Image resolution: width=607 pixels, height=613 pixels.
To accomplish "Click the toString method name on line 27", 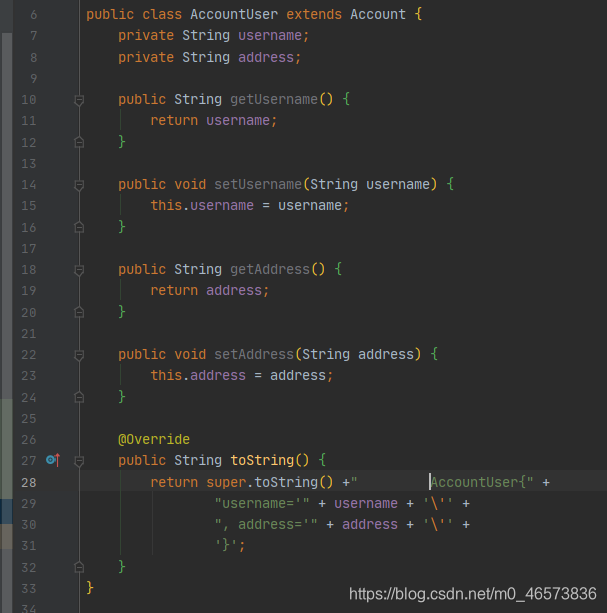I will (262, 460).
